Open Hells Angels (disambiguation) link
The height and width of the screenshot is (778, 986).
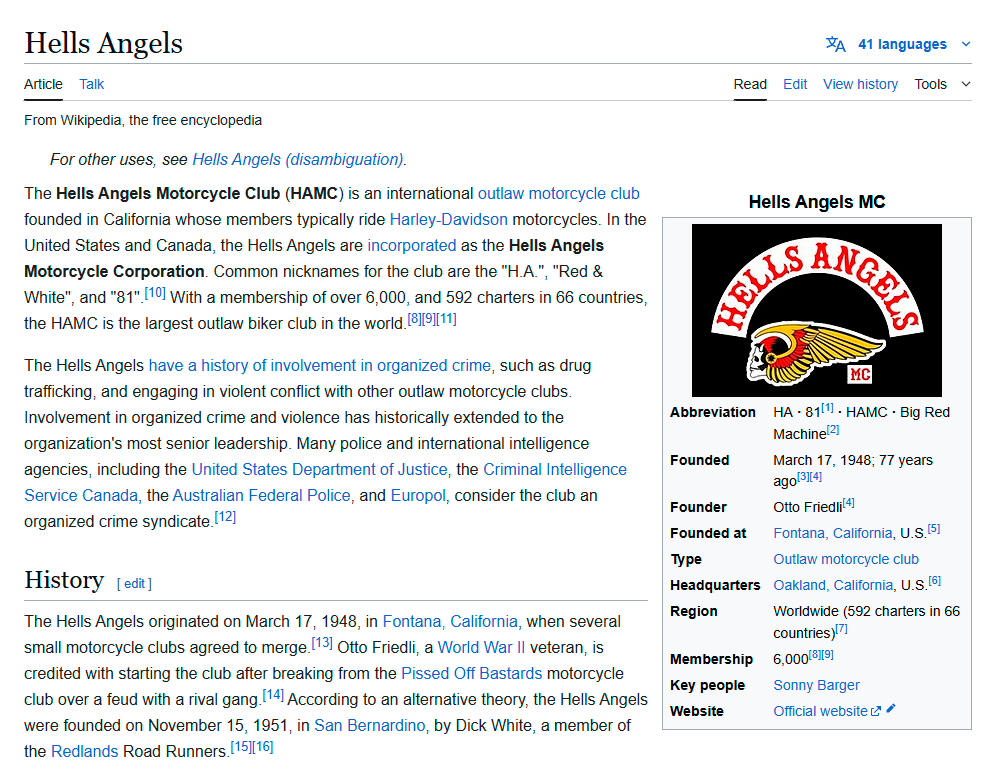click(297, 160)
